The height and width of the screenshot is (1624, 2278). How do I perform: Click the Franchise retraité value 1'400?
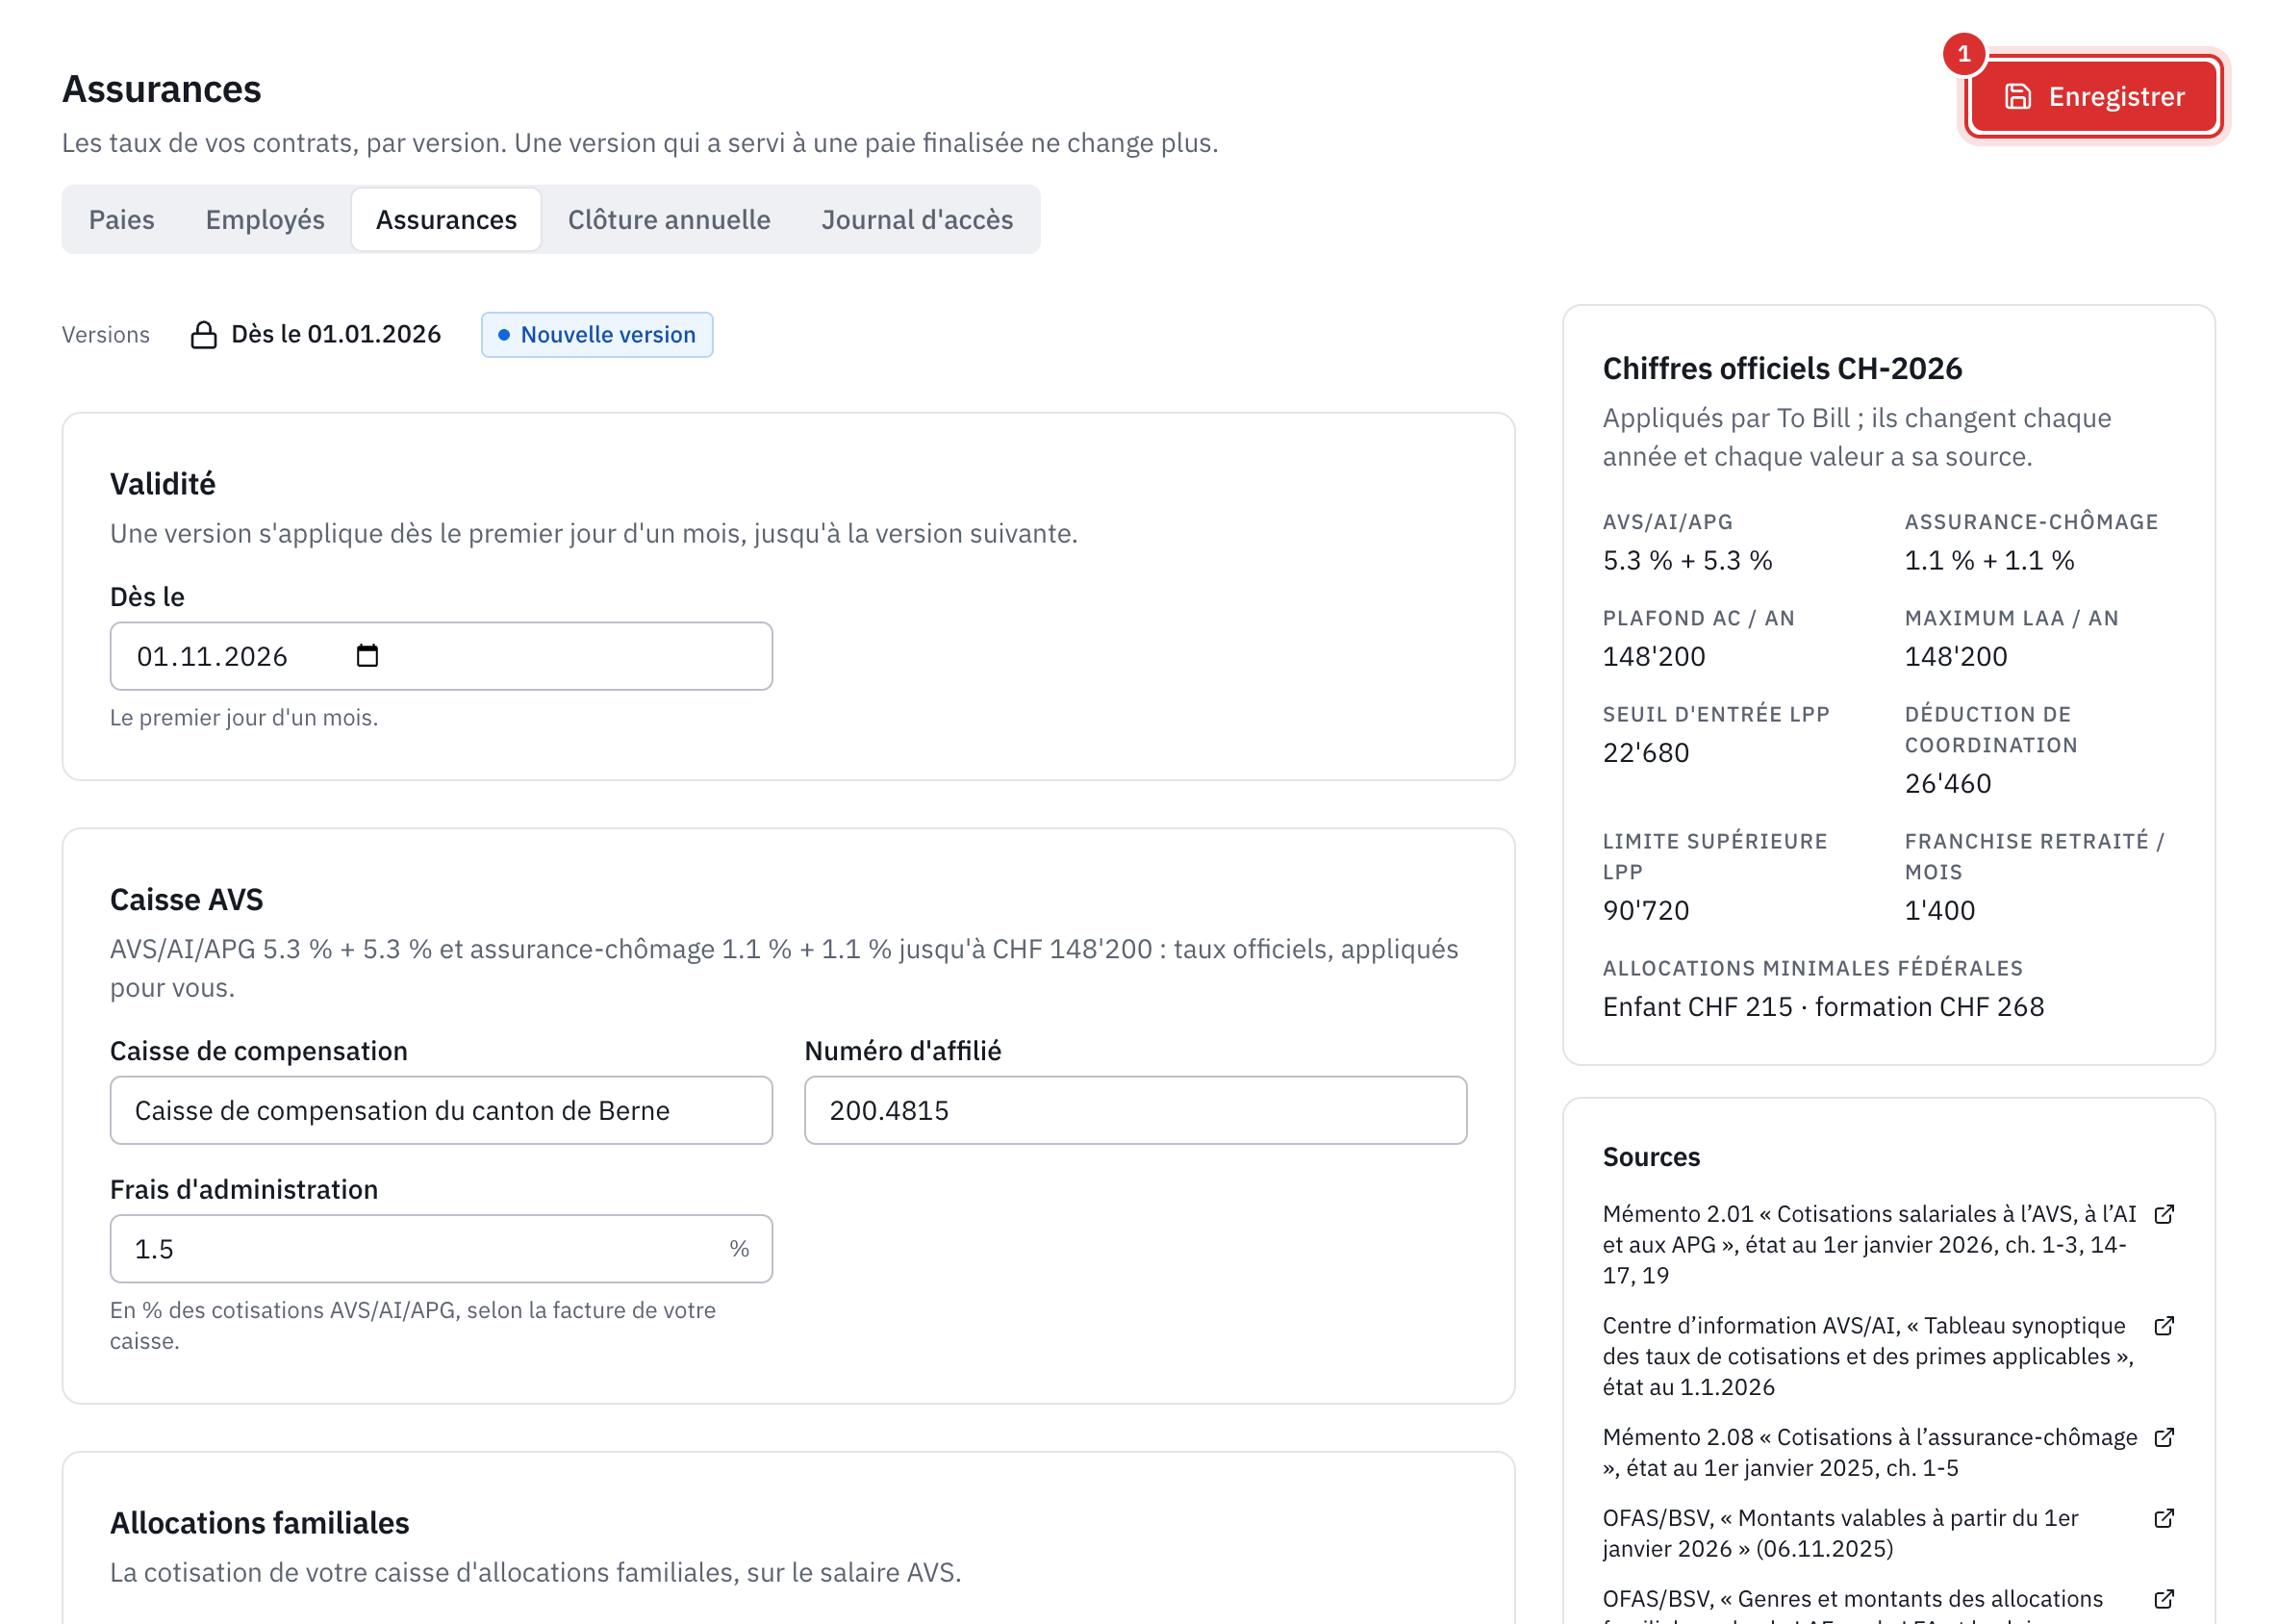(x=1940, y=910)
